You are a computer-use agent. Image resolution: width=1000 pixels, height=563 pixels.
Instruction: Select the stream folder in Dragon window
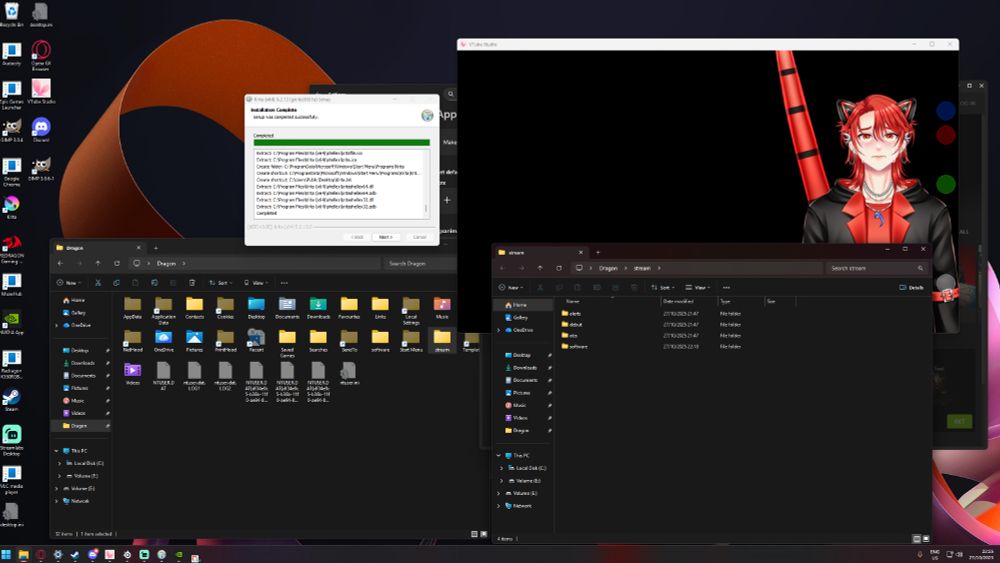coord(442,341)
